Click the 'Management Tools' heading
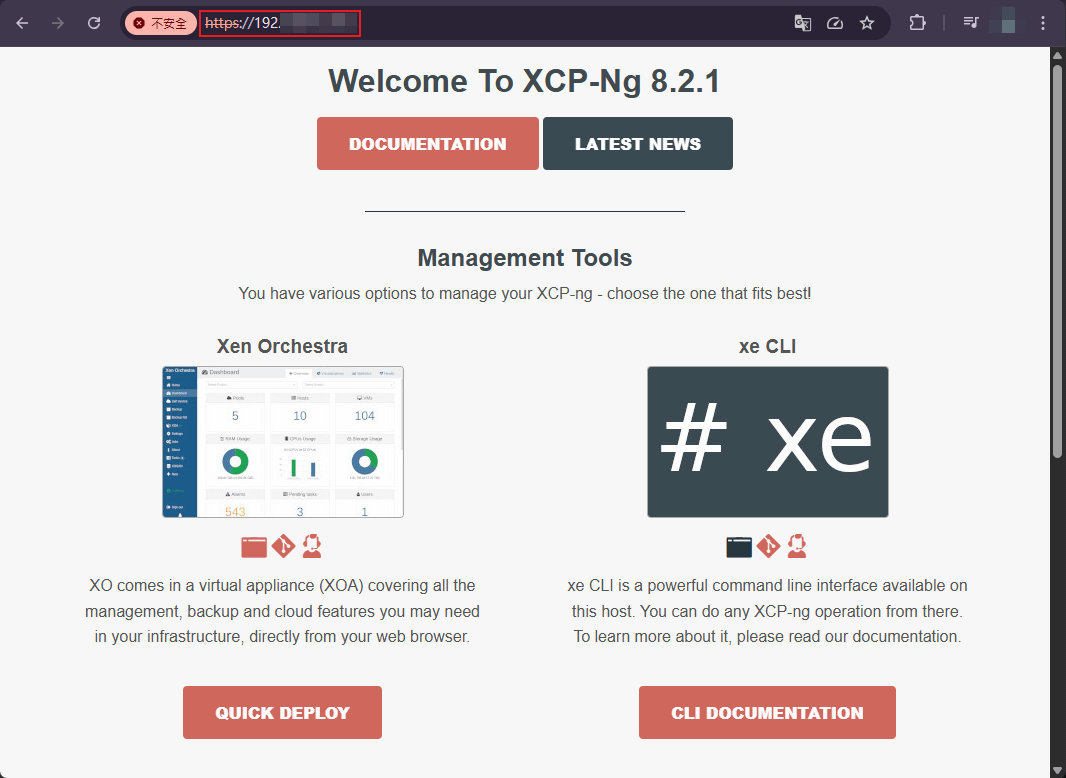This screenshot has height=778, width=1066. pos(525,258)
